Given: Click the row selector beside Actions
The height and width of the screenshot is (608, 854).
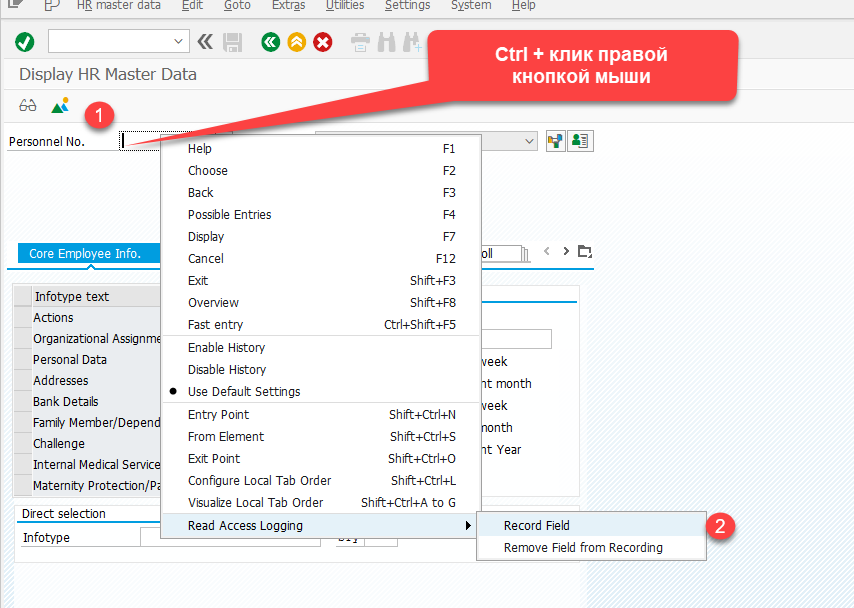Looking at the screenshot, I should click(x=23, y=318).
